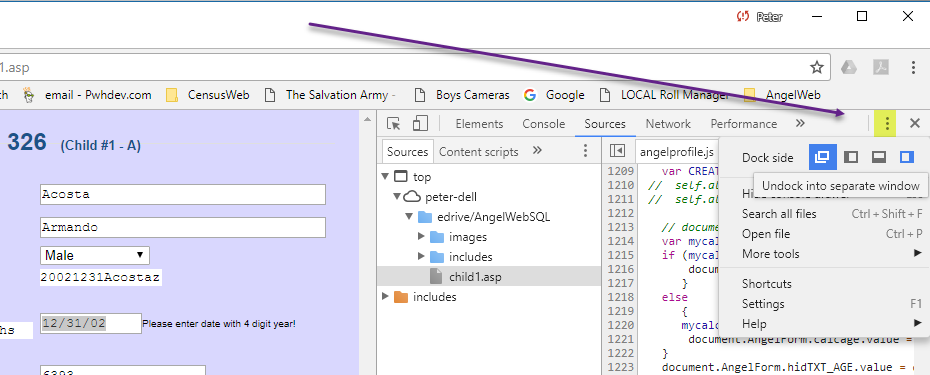Collapse the peter-dell domain node

point(397,196)
